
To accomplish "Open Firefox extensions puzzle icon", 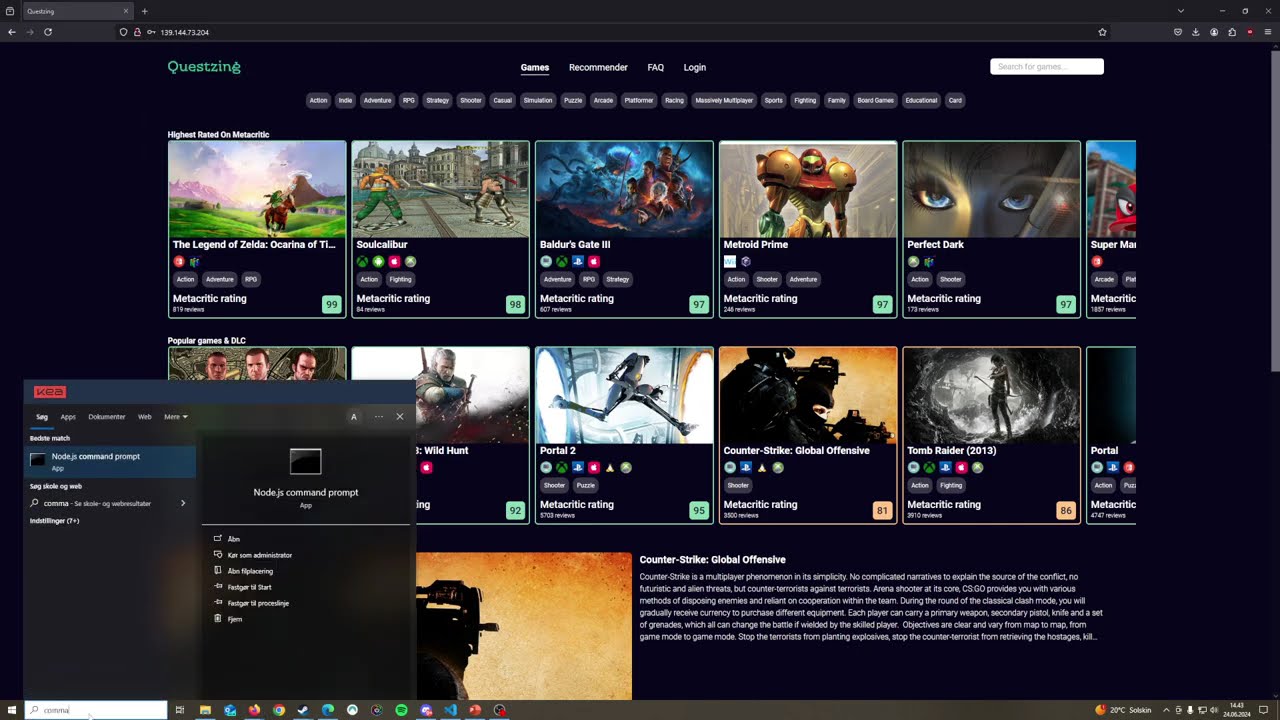I will click(1232, 32).
